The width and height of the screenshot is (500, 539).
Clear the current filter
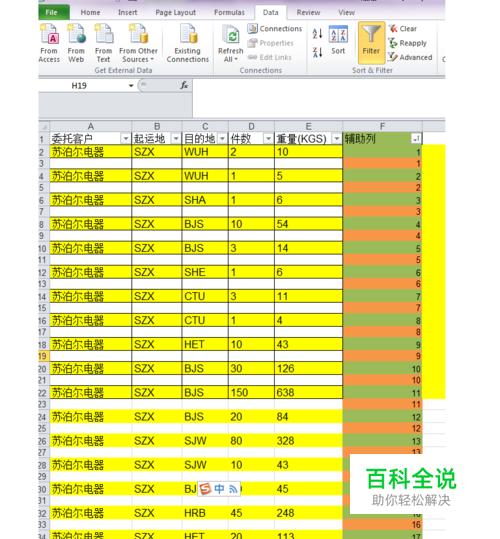click(403, 29)
